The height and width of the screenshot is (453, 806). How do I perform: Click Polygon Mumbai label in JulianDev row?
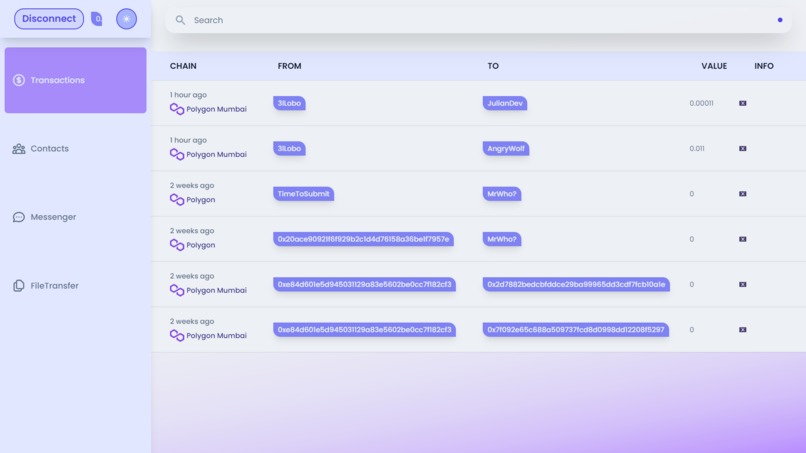tap(216, 109)
